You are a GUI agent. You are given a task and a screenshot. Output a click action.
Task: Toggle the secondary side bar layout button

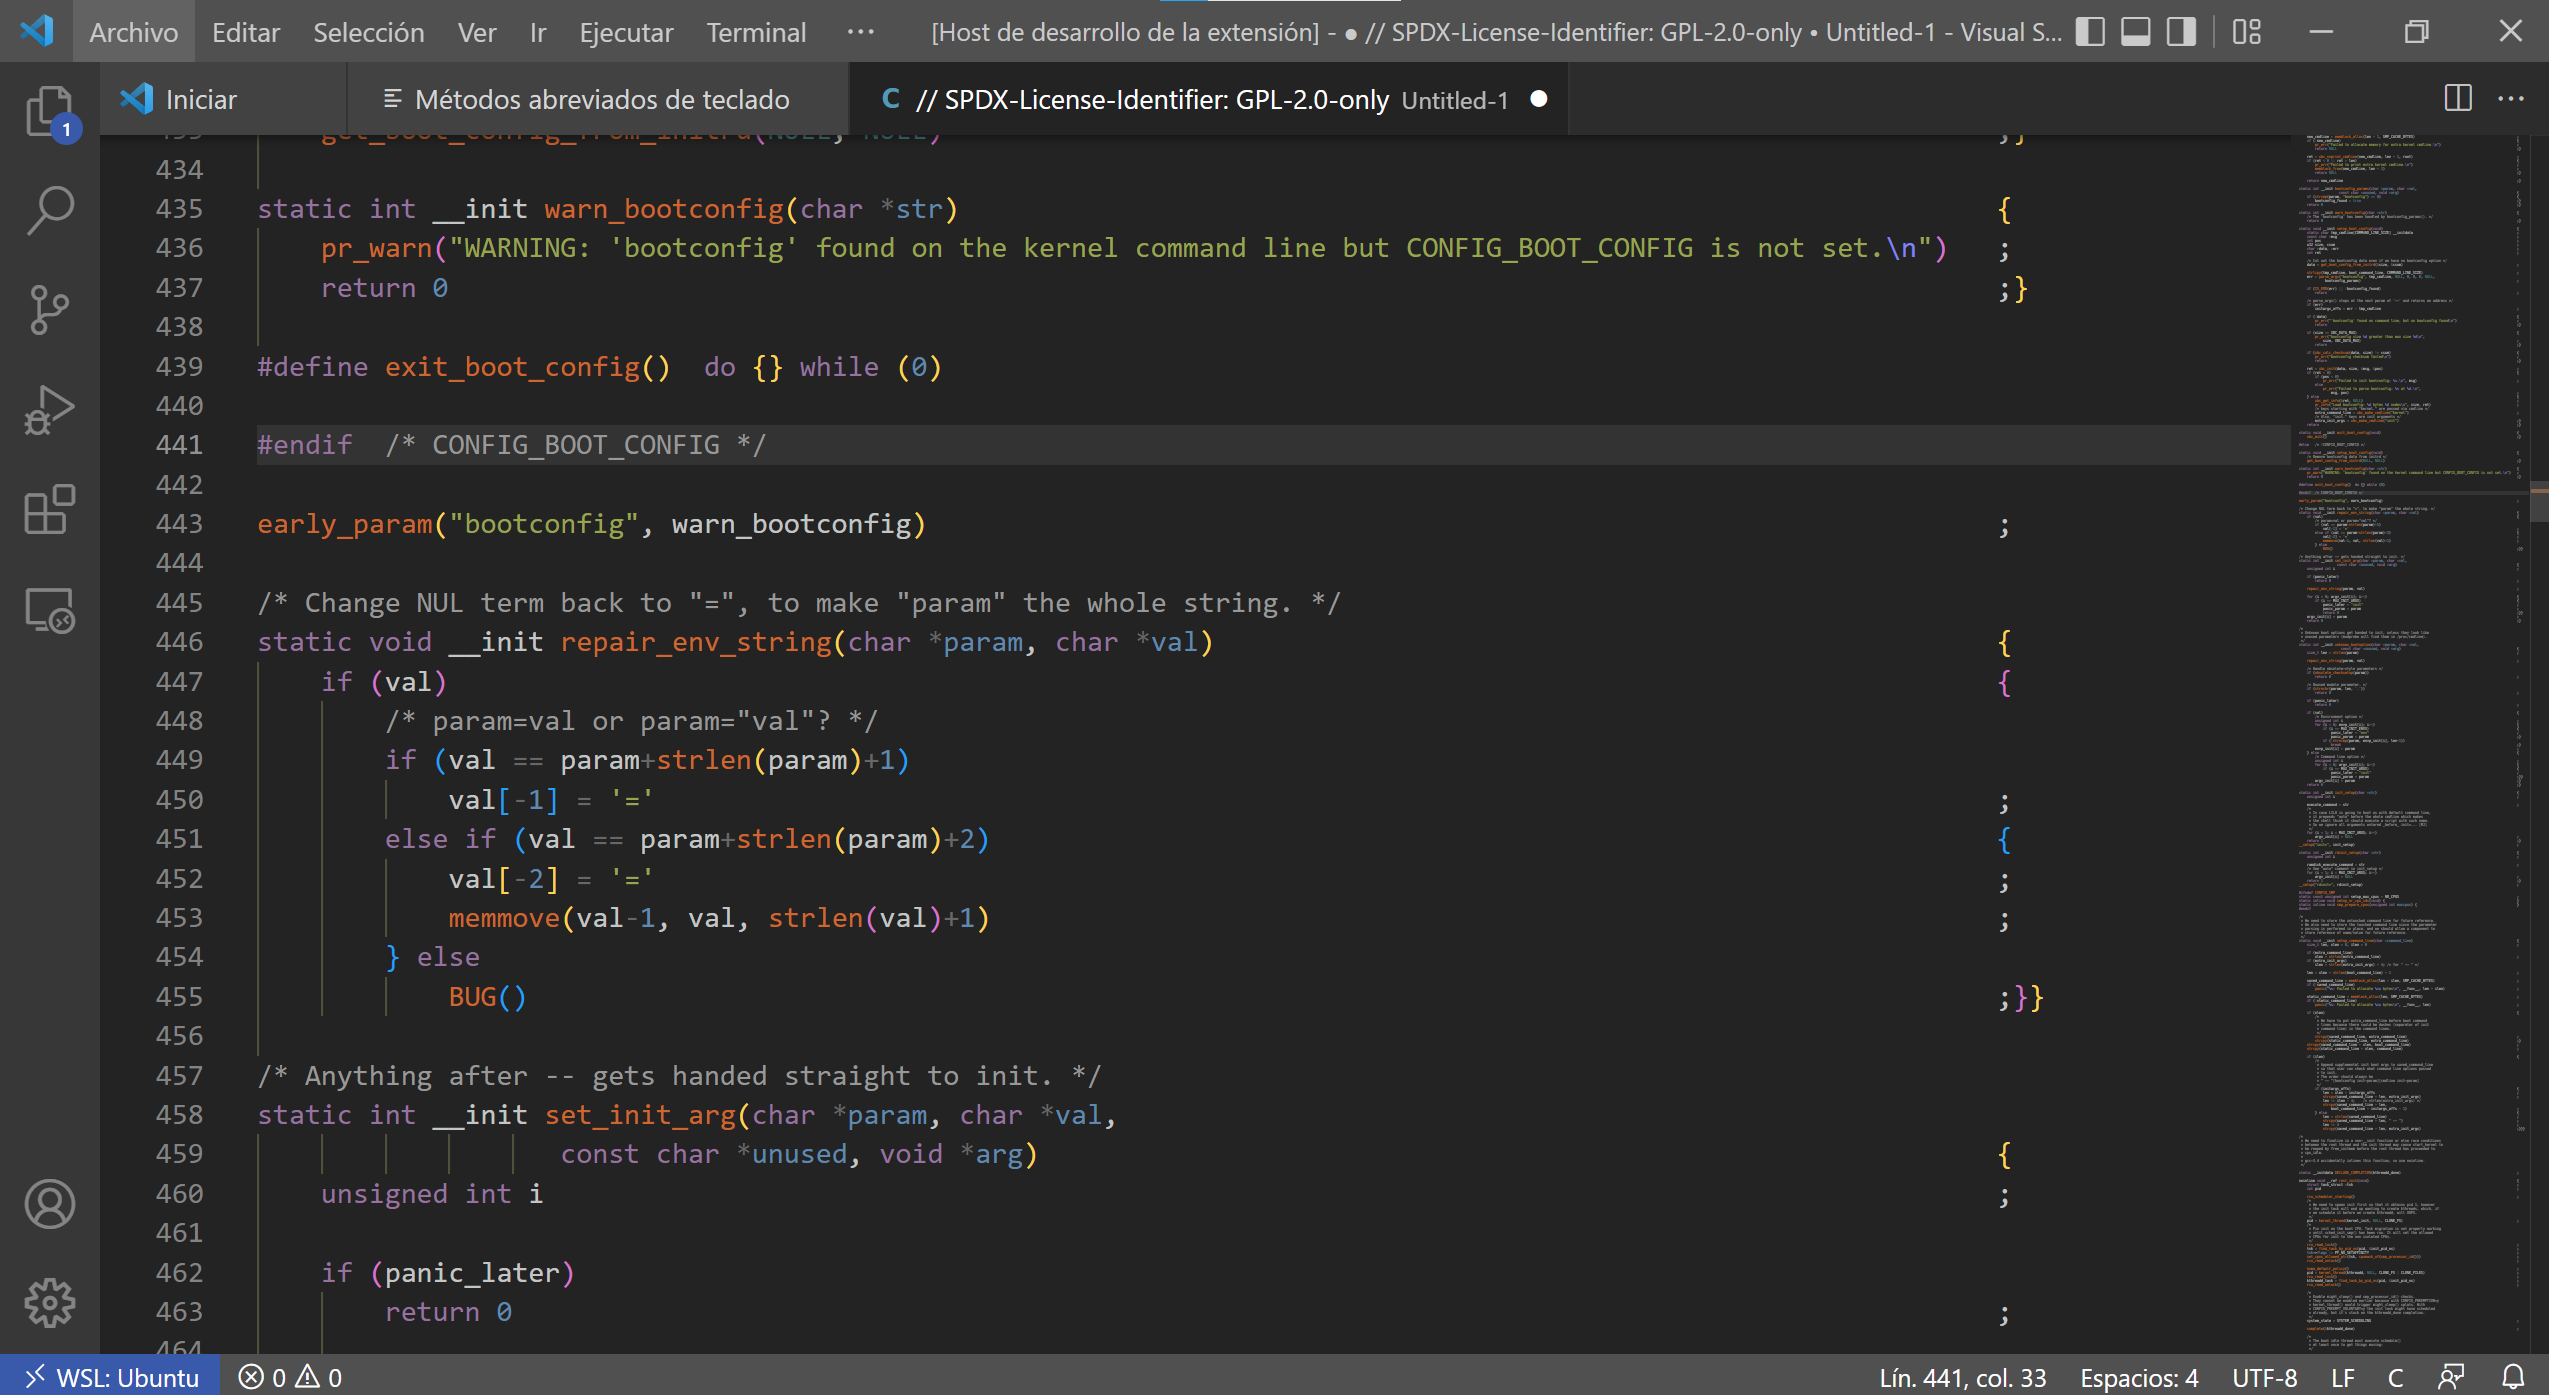[2182, 32]
